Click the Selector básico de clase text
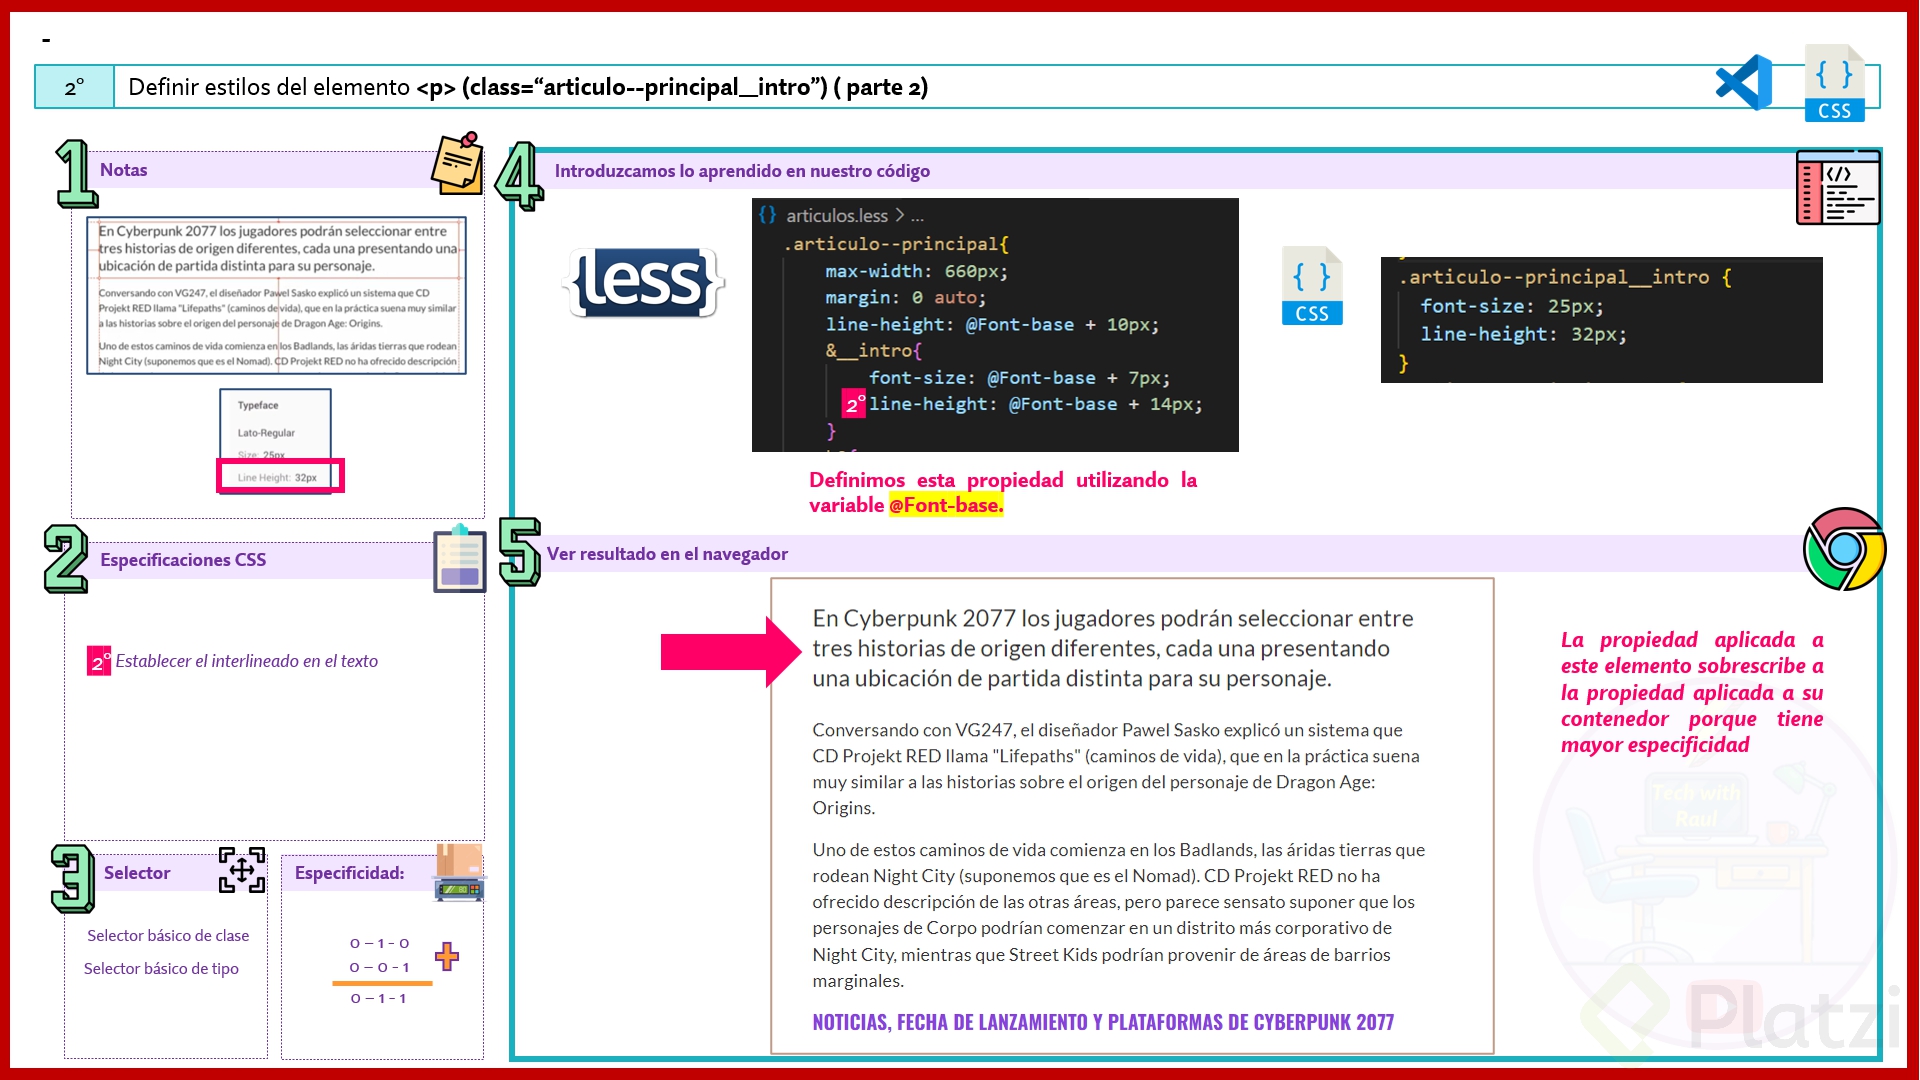The height and width of the screenshot is (1080, 1920). pyautogui.click(x=168, y=936)
